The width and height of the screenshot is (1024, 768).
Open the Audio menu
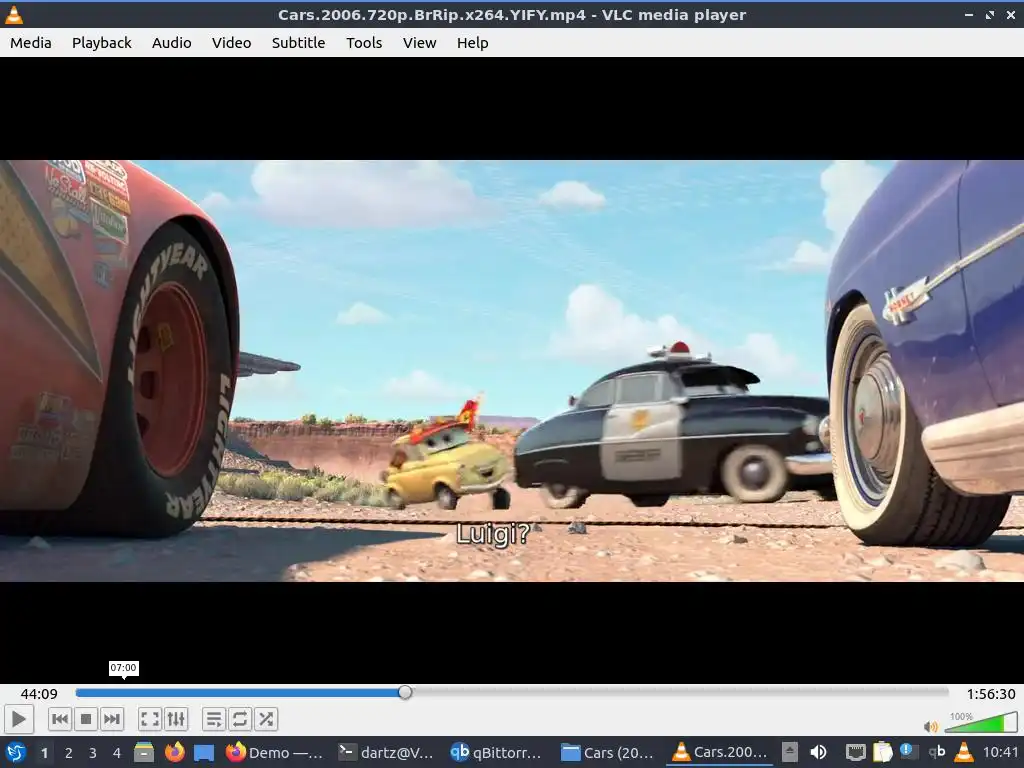(x=172, y=42)
